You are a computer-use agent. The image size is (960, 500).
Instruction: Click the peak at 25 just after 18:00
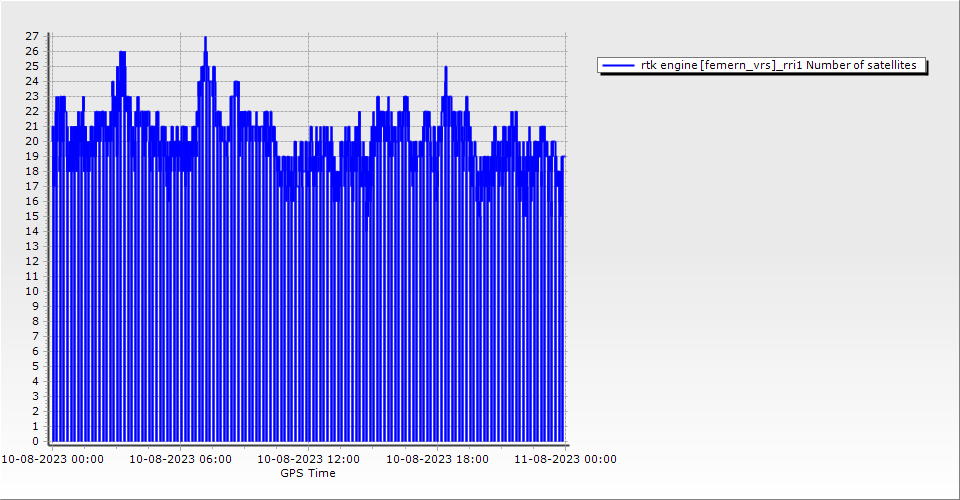pyautogui.click(x=445, y=67)
